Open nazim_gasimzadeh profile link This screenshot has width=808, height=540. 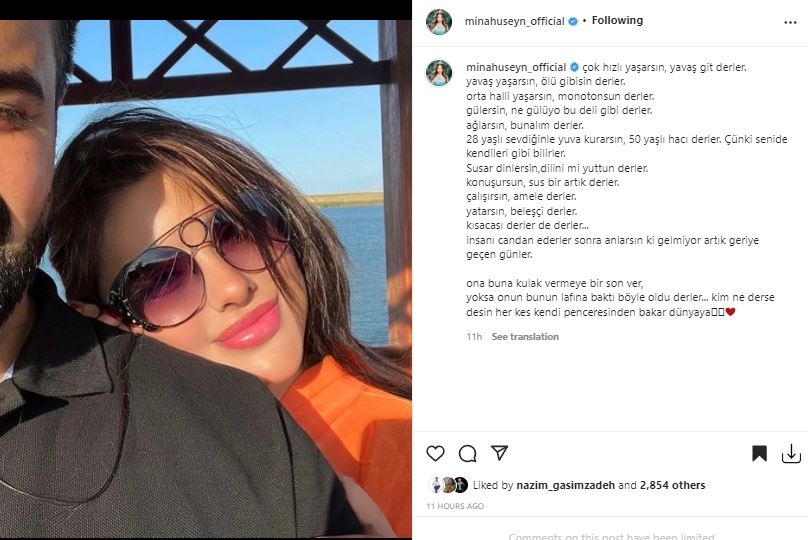click(x=565, y=485)
